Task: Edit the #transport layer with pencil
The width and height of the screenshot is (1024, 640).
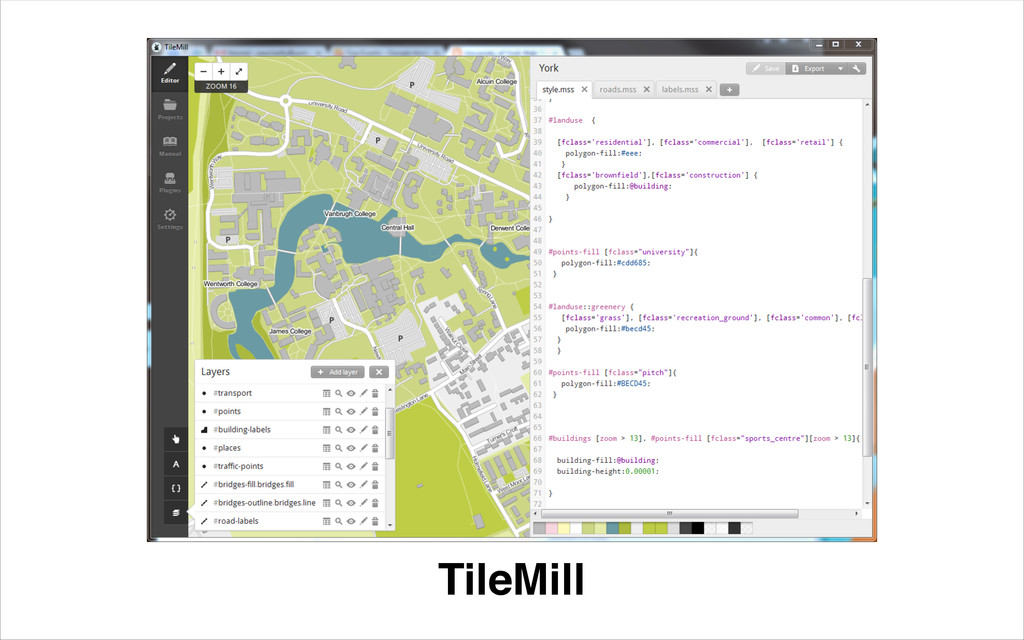Action: click(363, 393)
